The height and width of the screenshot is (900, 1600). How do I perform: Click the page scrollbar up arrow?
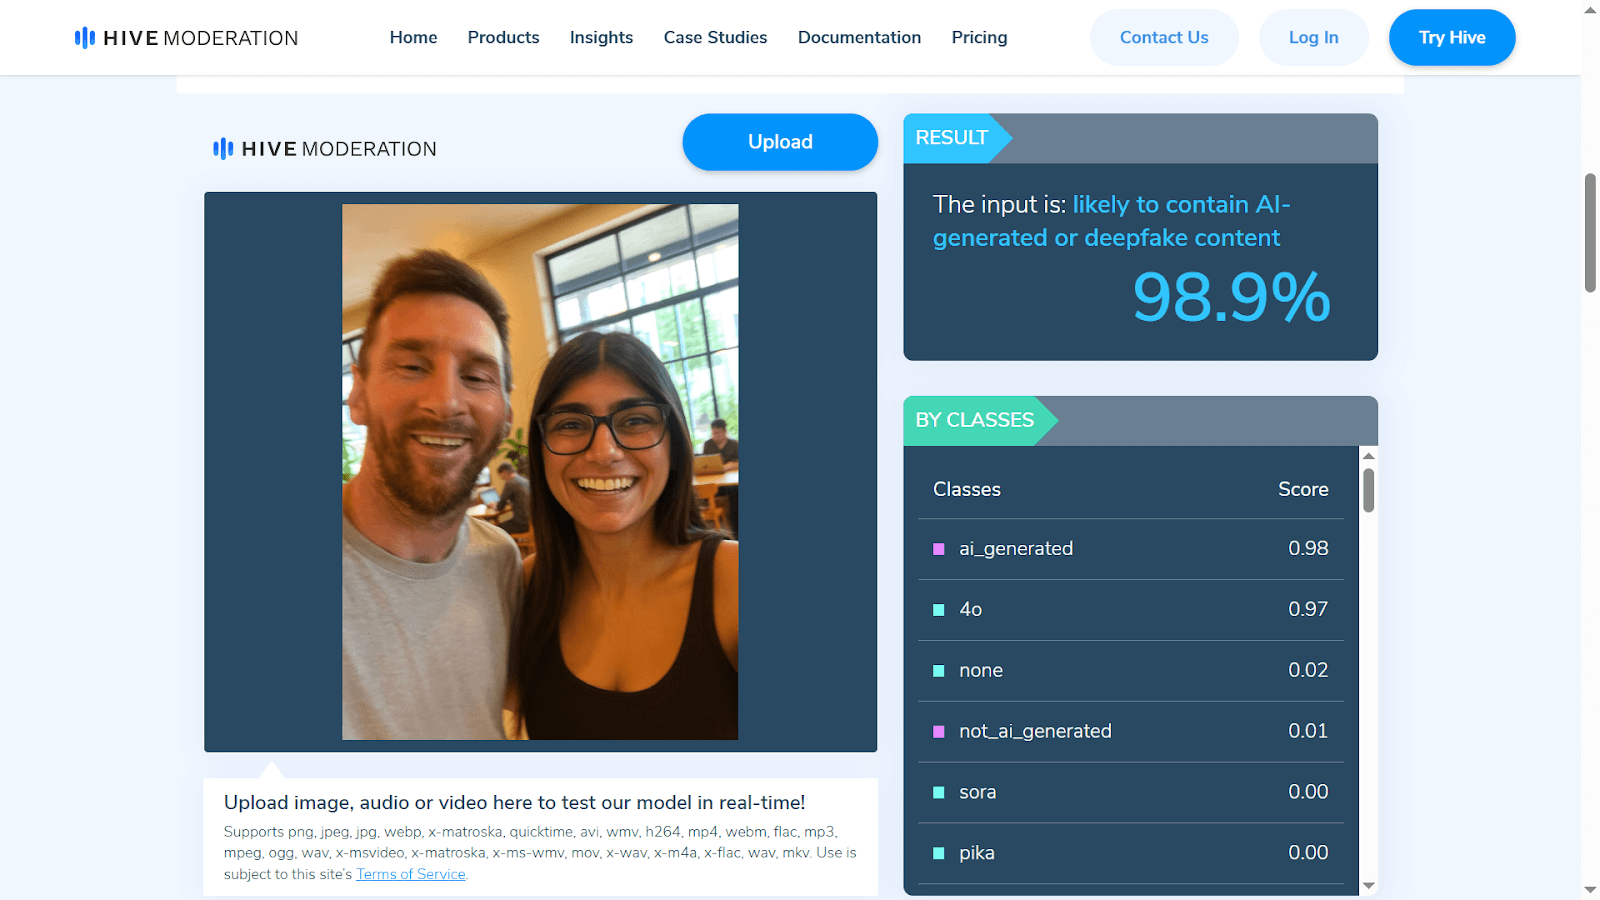coord(1590,10)
